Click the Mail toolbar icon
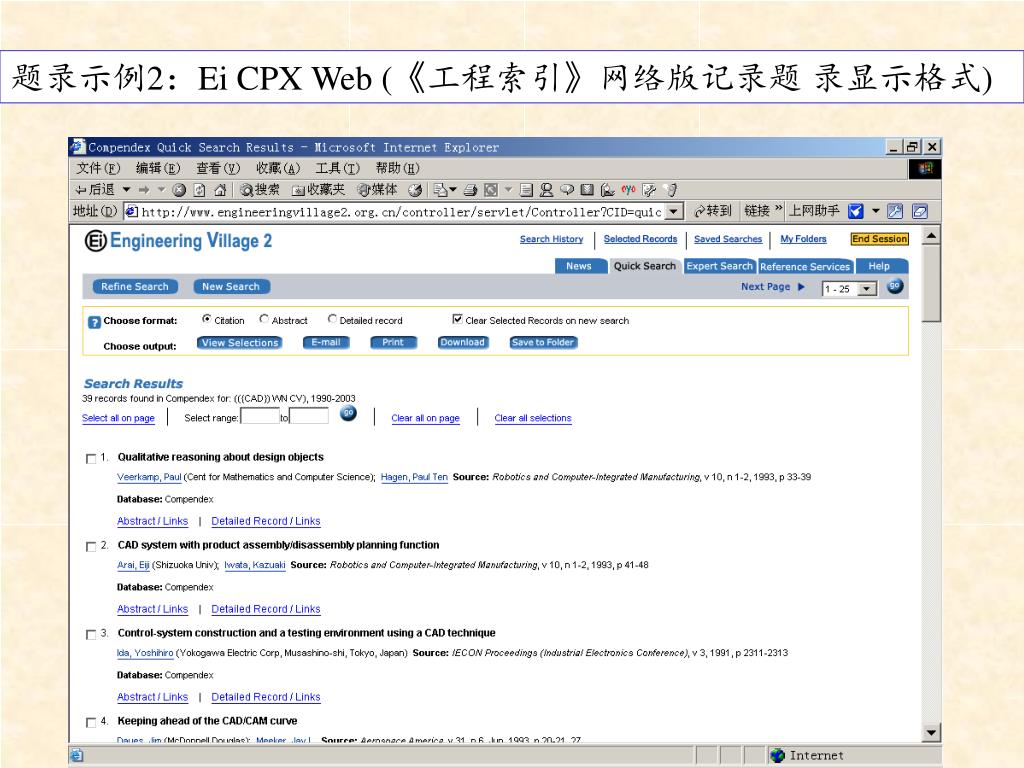 441,190
